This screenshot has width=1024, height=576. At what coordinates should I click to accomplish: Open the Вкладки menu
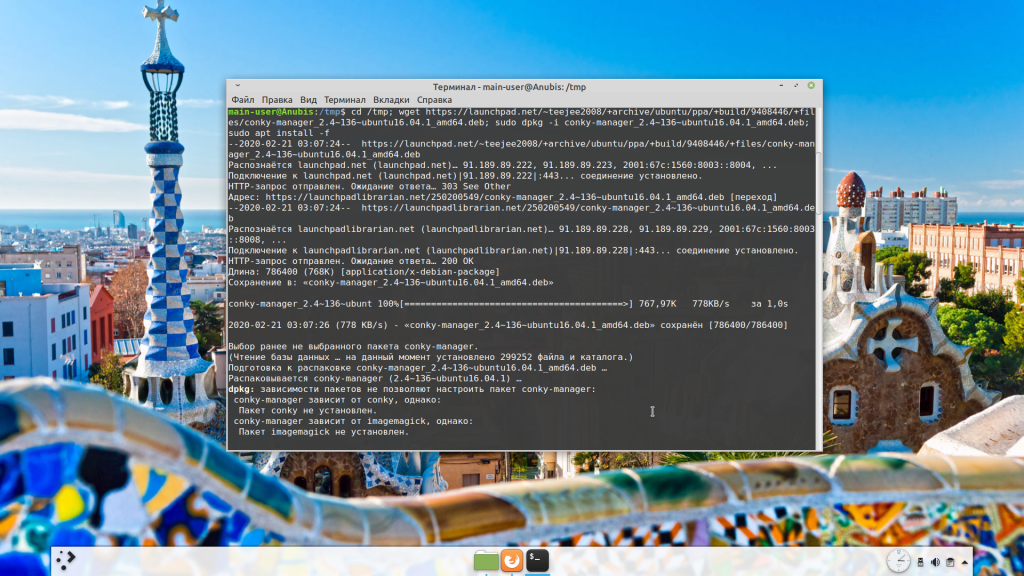[x=391, y=100]
